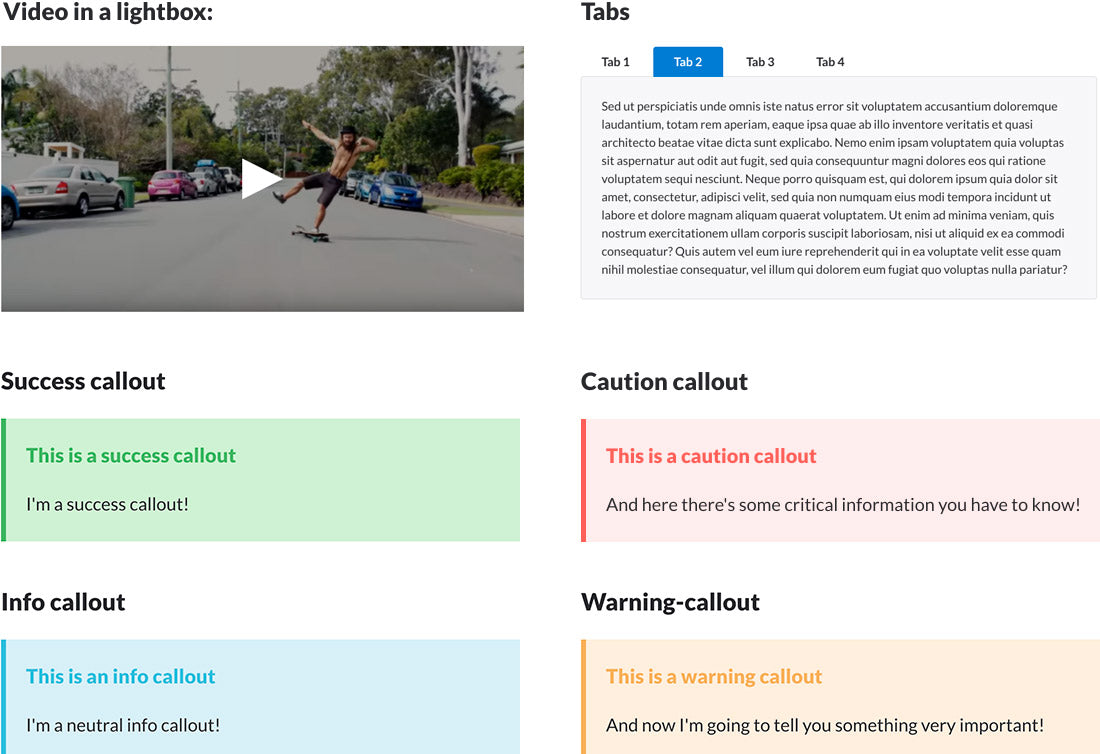Click the 'Video in a lightbox:' heading
This screenshot has width=1100, height=754.
tap(107, 12)
